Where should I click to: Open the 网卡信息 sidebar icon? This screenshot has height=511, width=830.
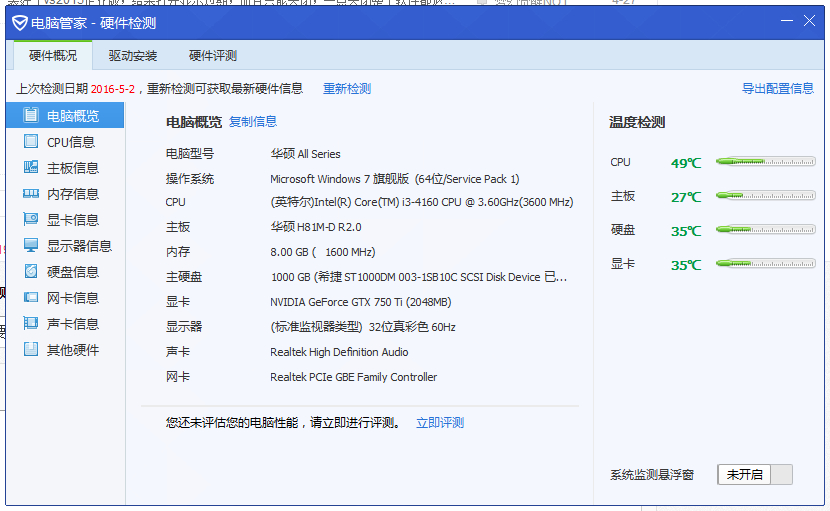click(31, 297)
